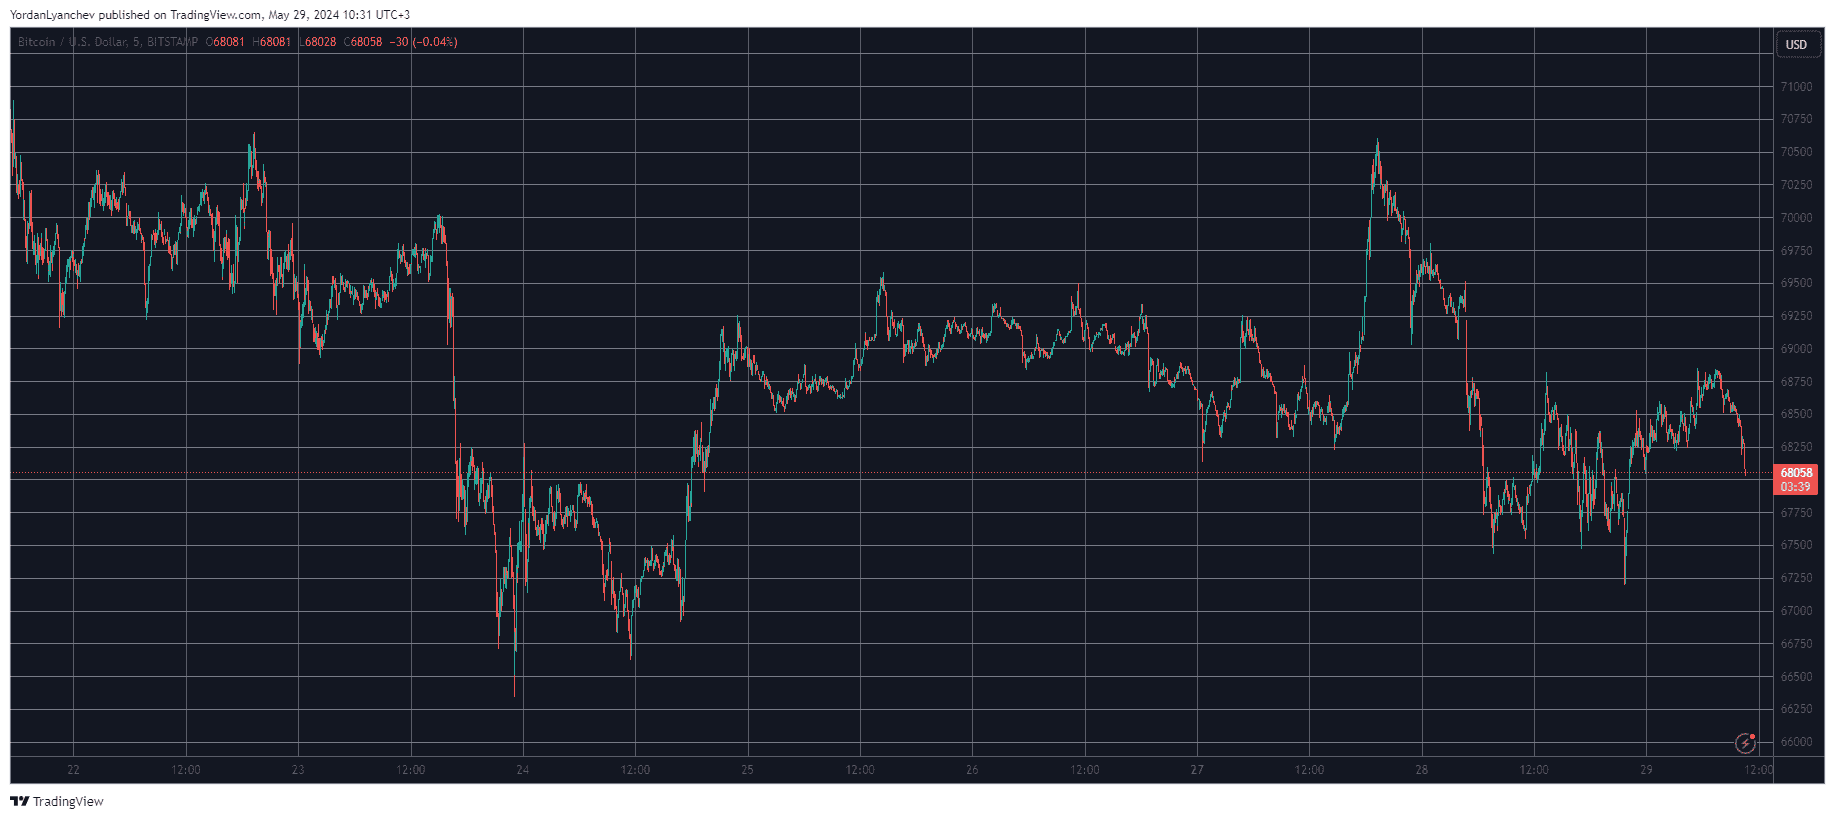Click the 70750 price axis label
This screenshot has width=1835, height=819.
(1796, 119)
